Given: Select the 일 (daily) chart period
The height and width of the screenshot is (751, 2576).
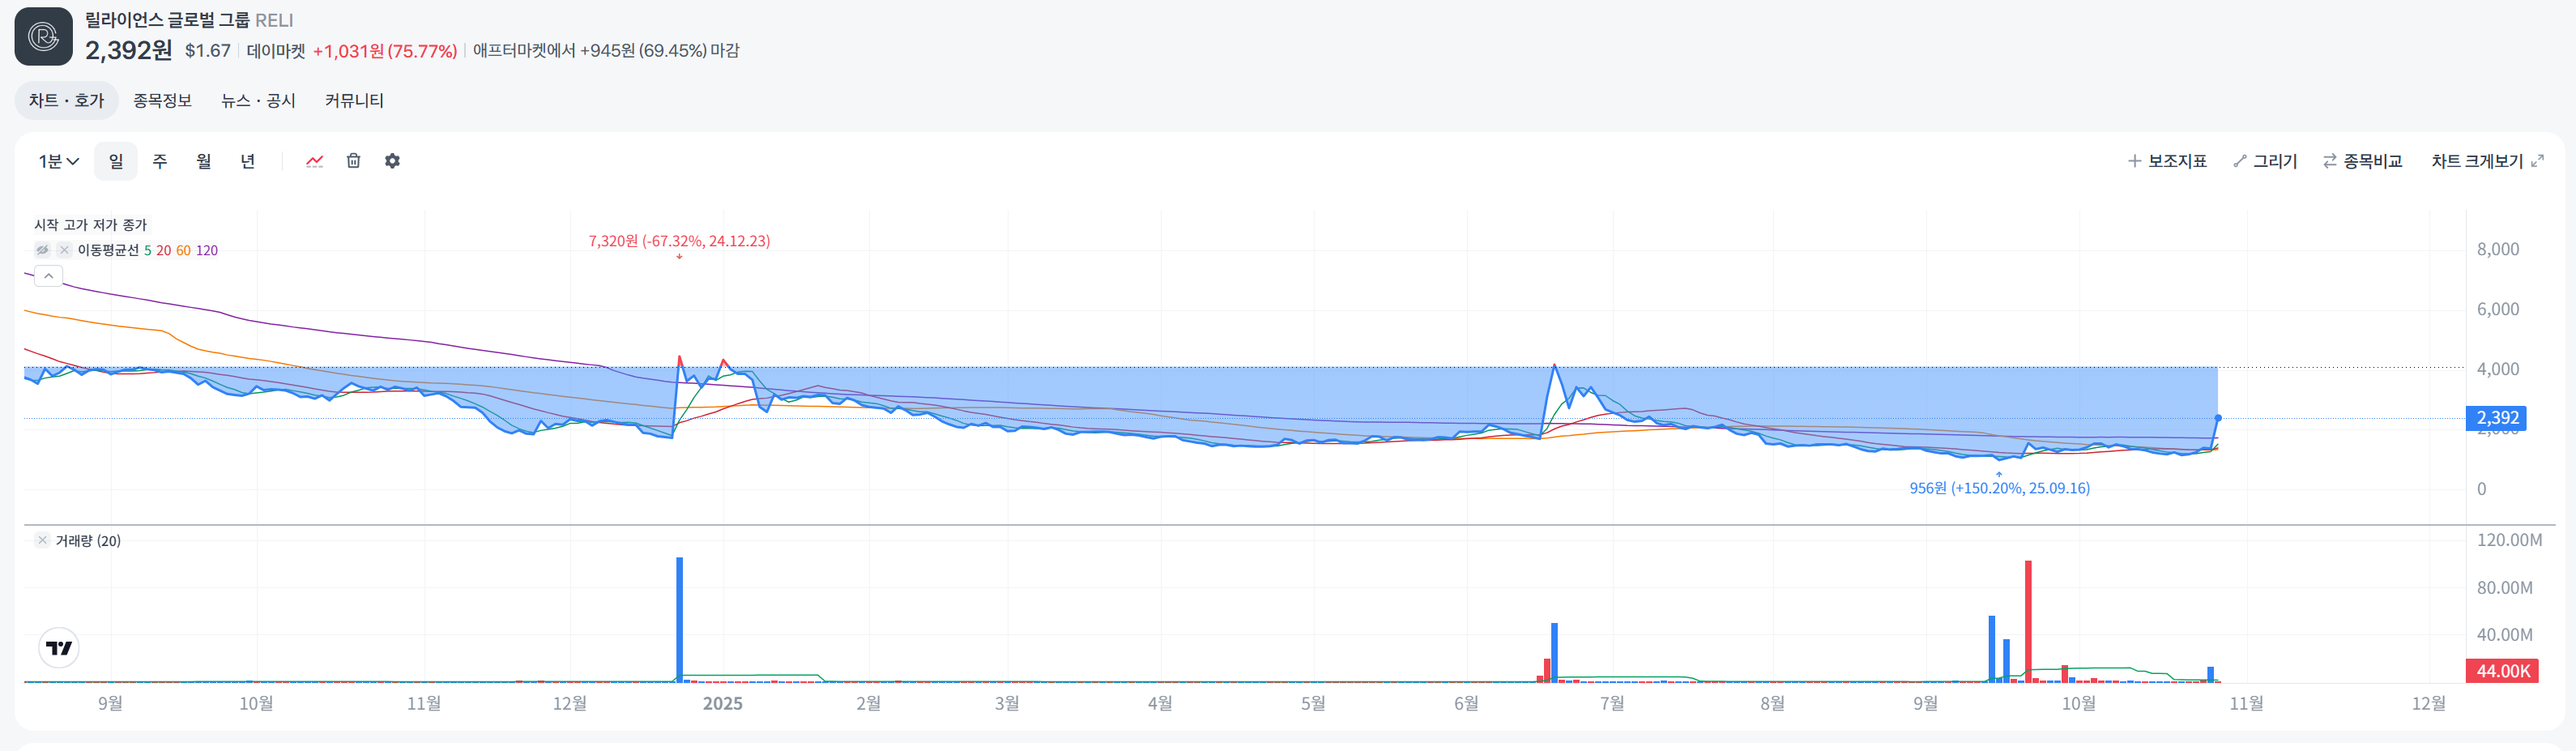Looking at the screenshot, I should 116,161.
